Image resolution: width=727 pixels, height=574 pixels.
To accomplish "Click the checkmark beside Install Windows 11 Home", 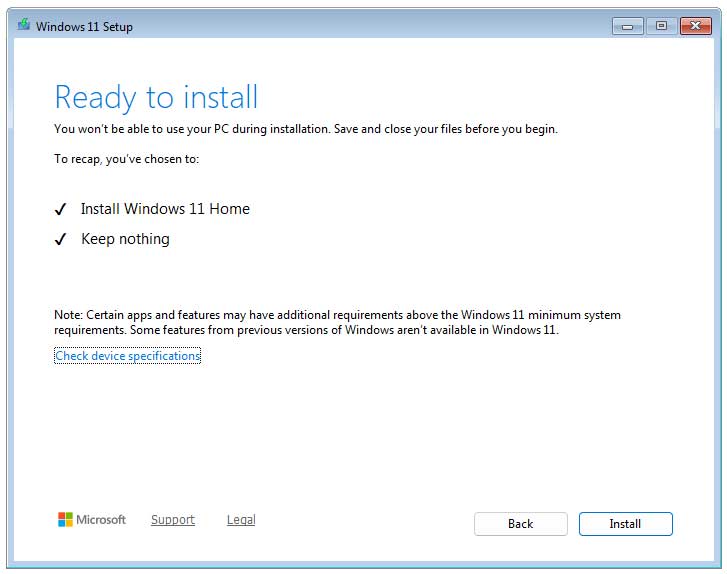I will (x=61, y=210).
